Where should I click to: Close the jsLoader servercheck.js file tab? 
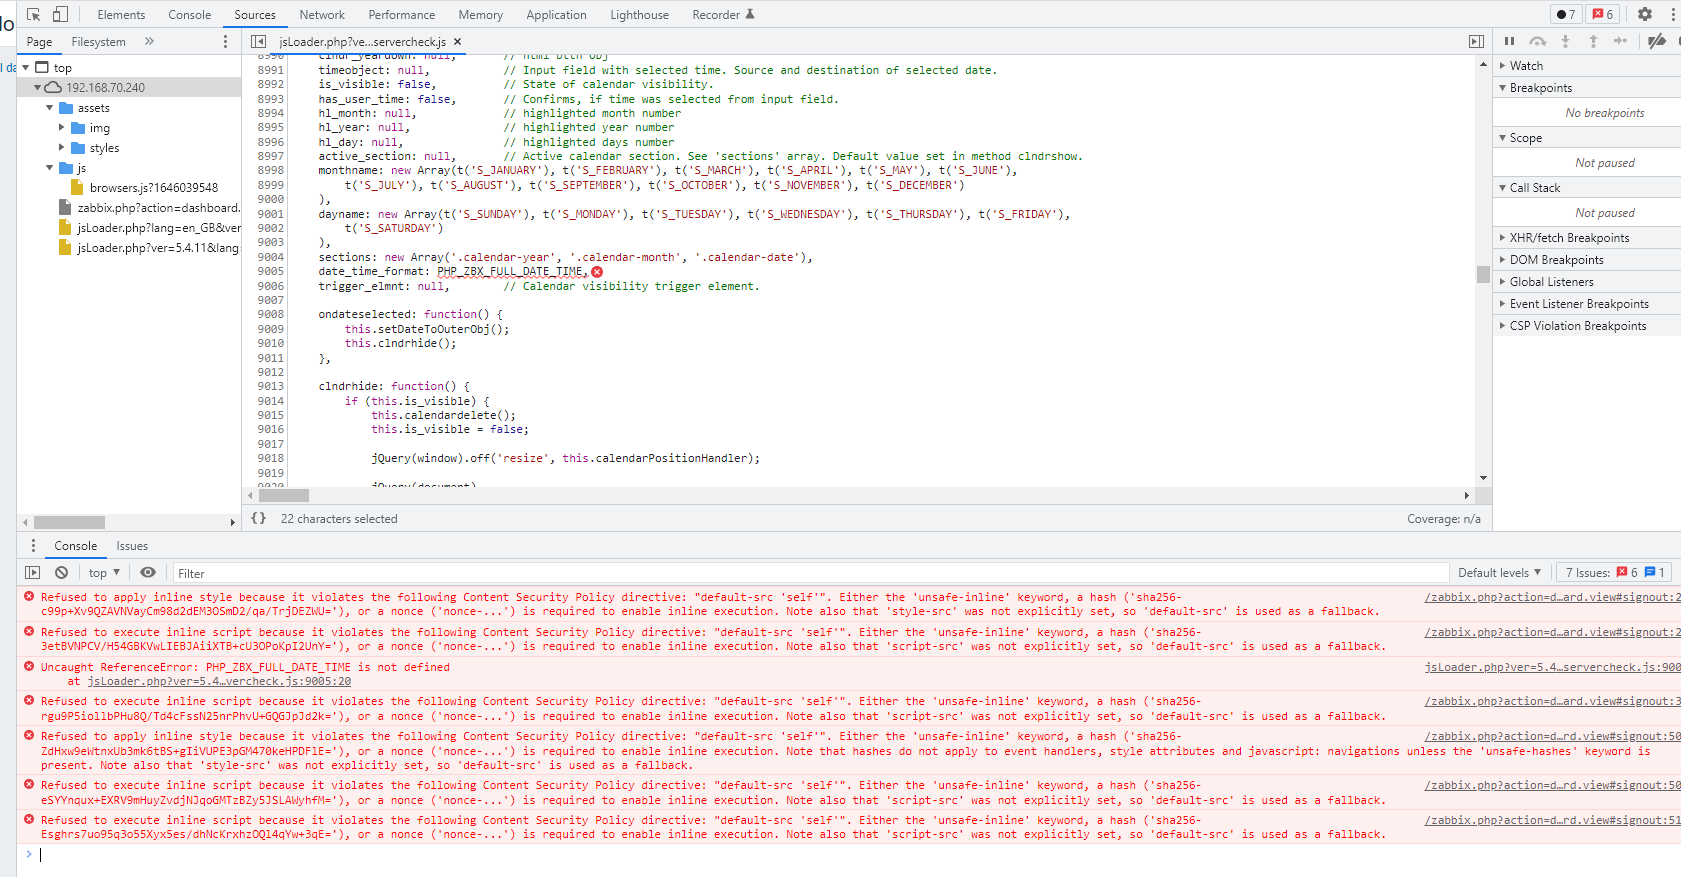[458, 41]
